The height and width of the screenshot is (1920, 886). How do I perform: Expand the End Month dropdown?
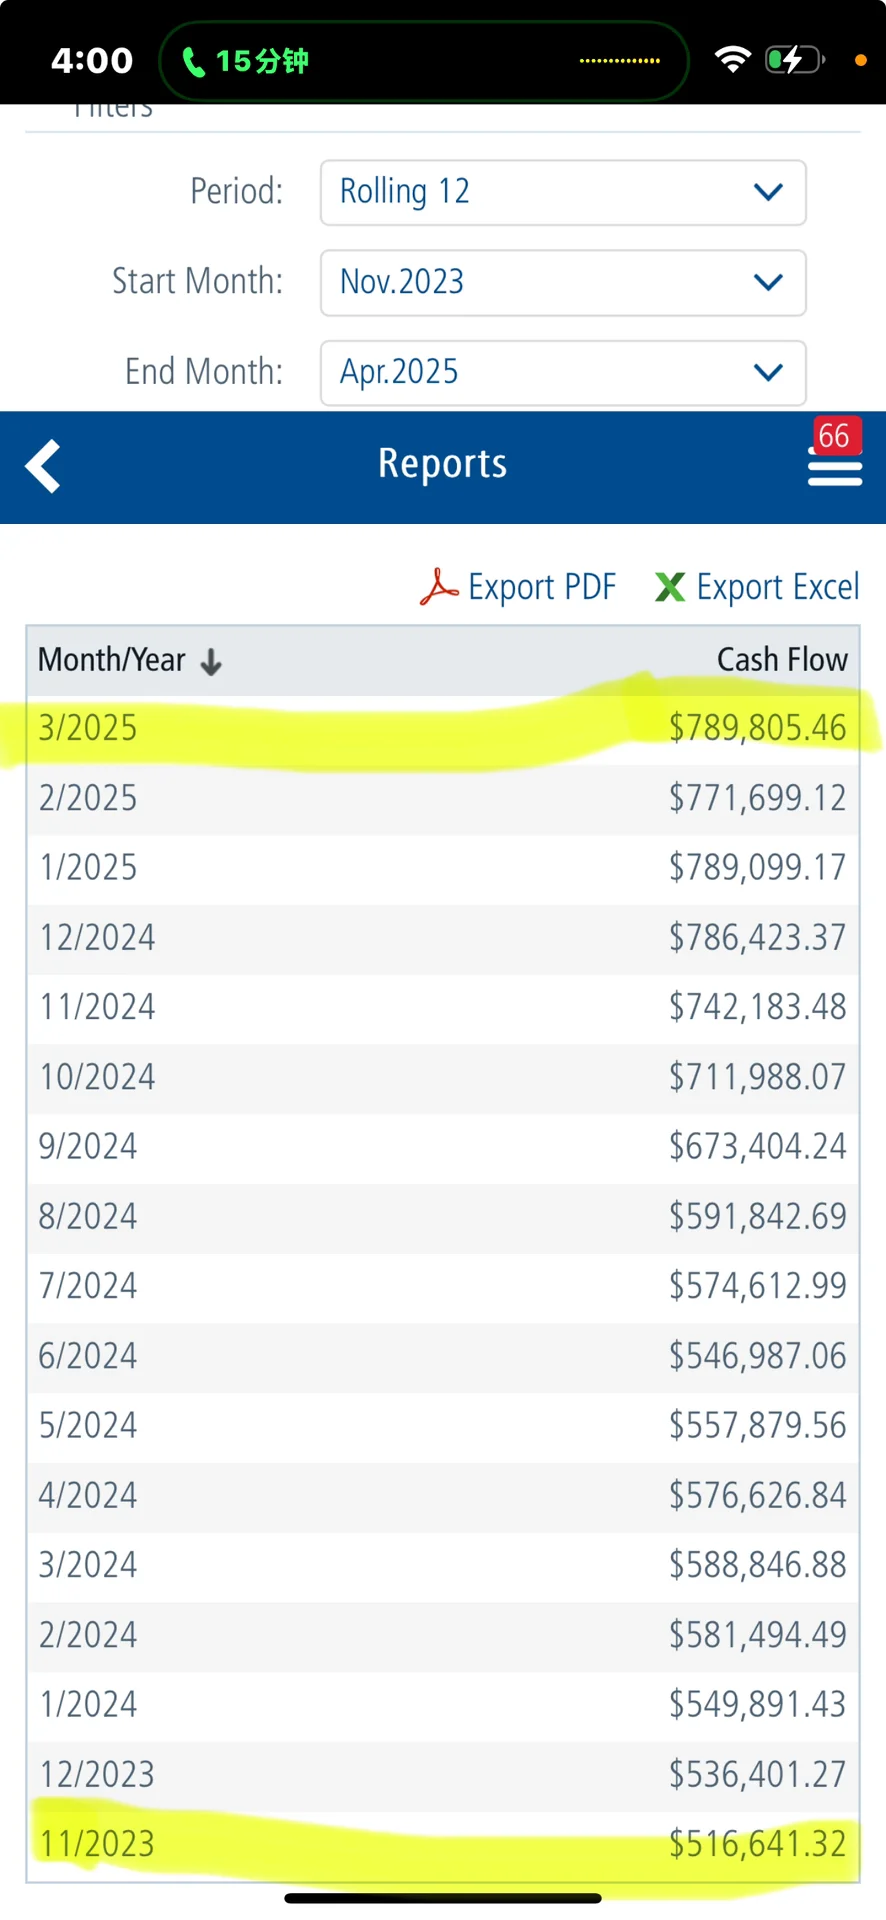[562, 373]
